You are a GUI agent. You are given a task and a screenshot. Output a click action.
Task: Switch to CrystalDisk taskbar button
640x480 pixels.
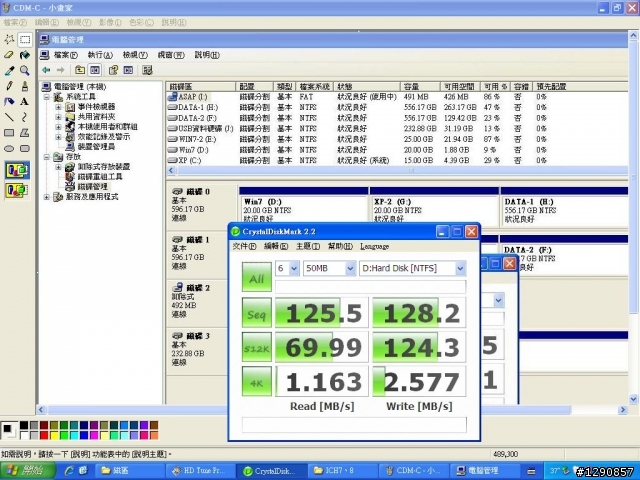[271, 471]
